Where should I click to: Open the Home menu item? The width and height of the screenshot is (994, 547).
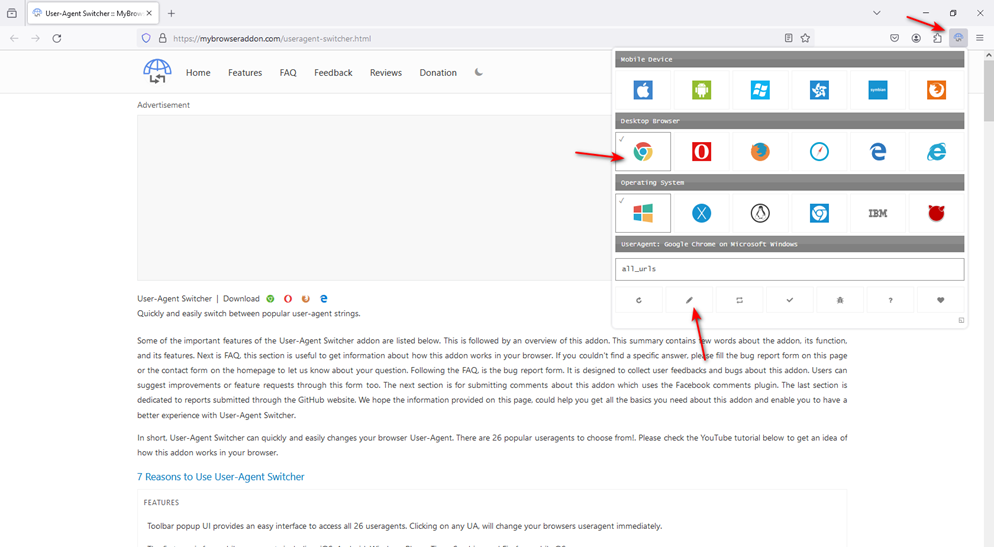[198, 73]
